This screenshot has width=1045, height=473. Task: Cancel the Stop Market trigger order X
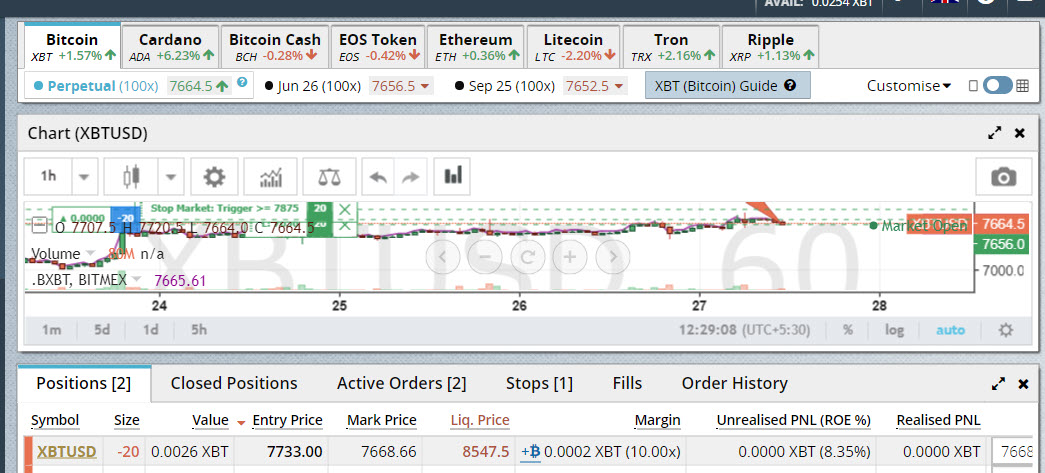point(345,209)
